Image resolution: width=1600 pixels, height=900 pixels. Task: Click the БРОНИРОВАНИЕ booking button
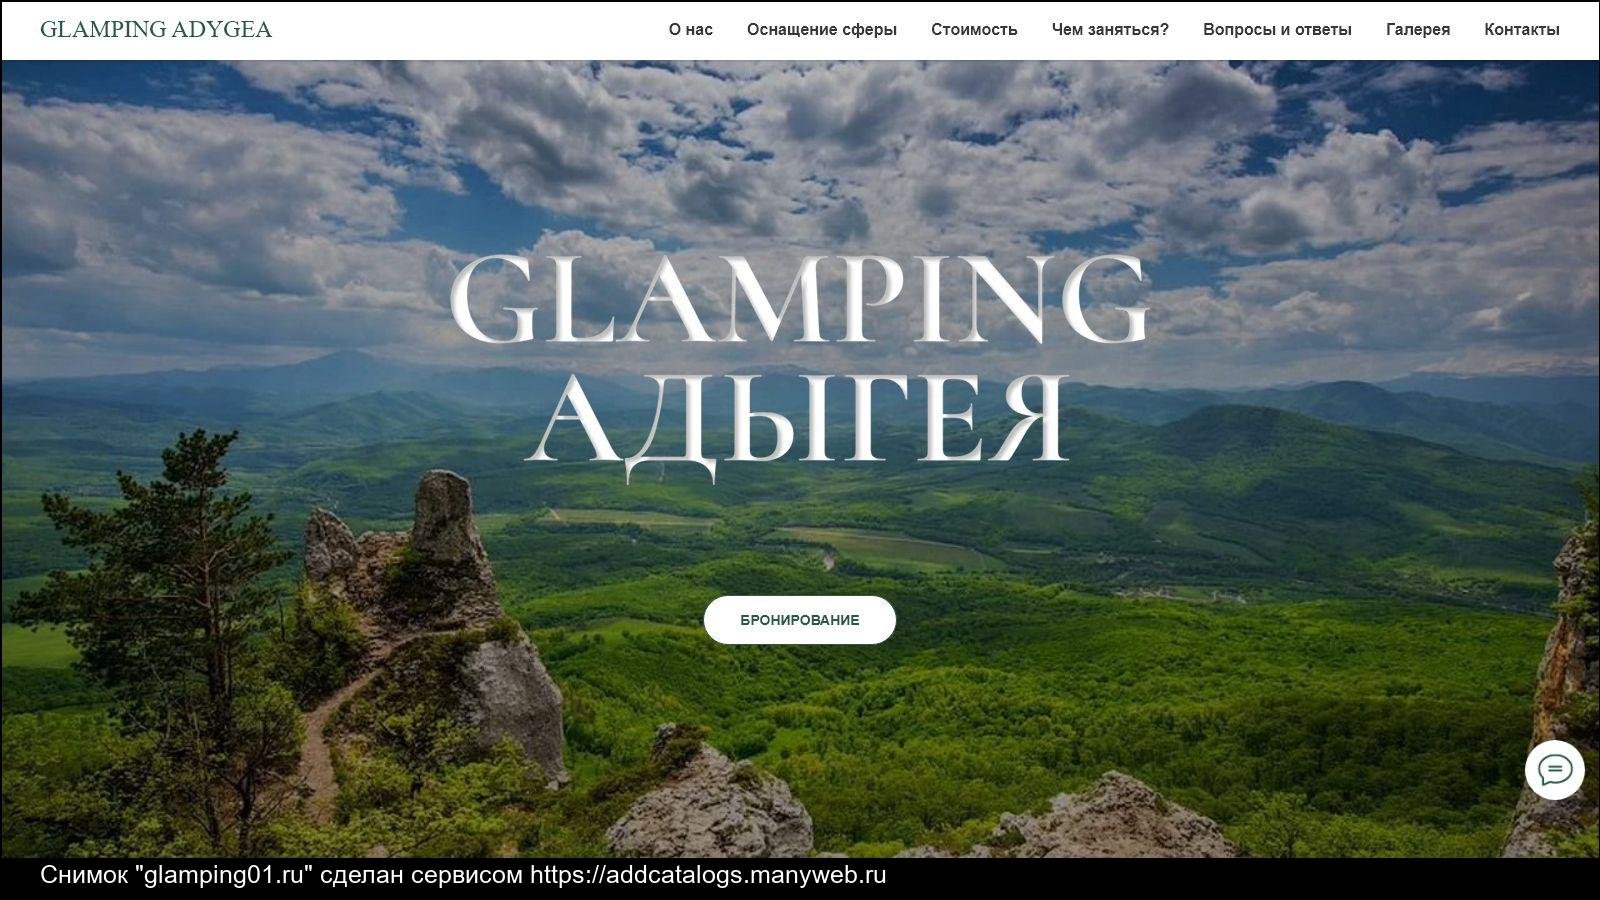click(800, 620)
